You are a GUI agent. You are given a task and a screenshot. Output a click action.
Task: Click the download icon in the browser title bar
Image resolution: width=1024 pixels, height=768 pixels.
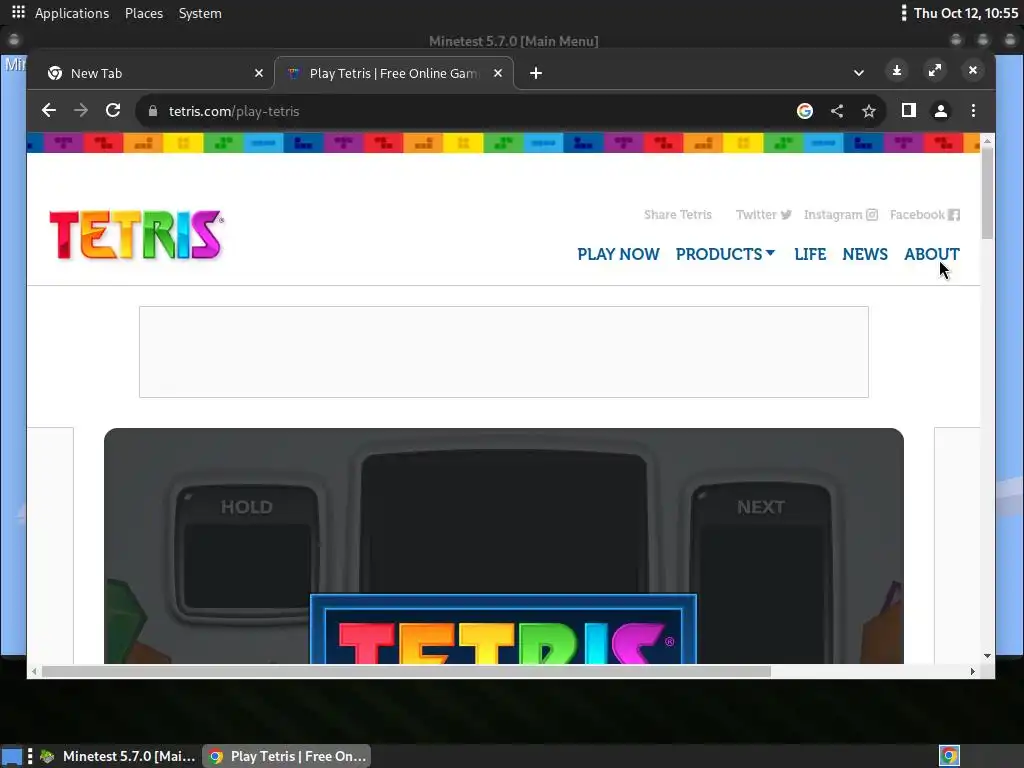897,70
